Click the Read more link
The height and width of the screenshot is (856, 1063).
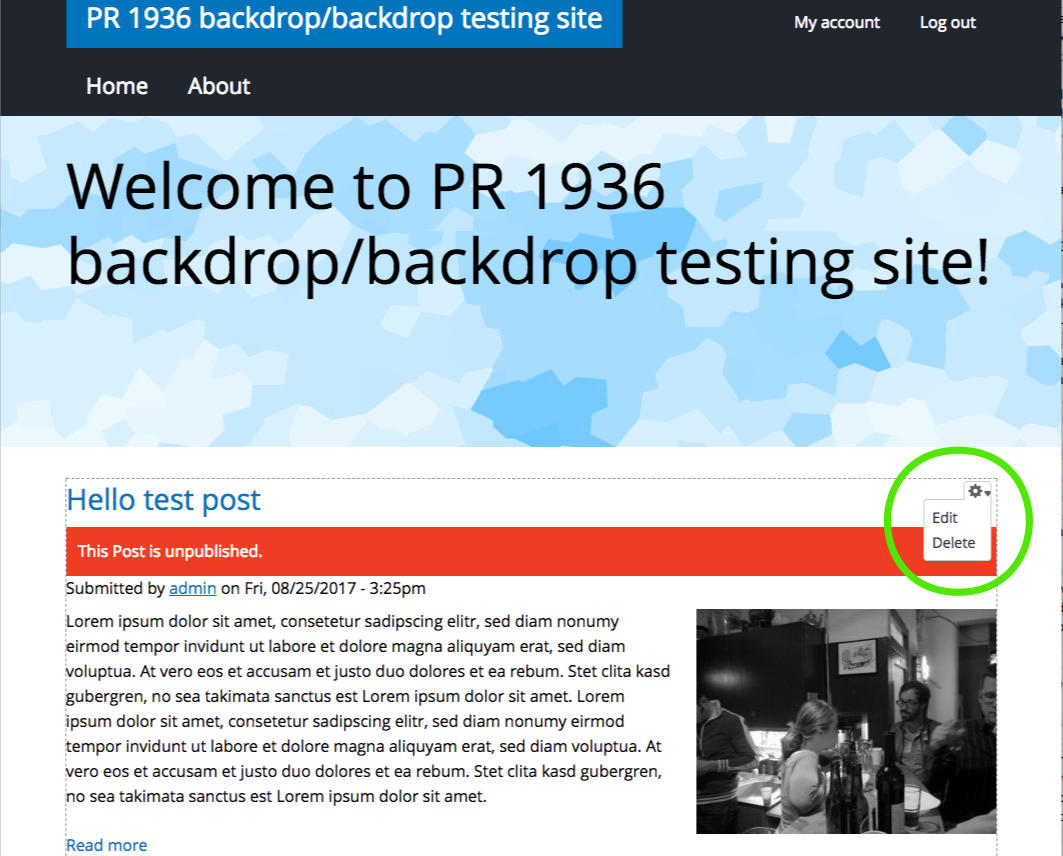click(x=106, y=844)
